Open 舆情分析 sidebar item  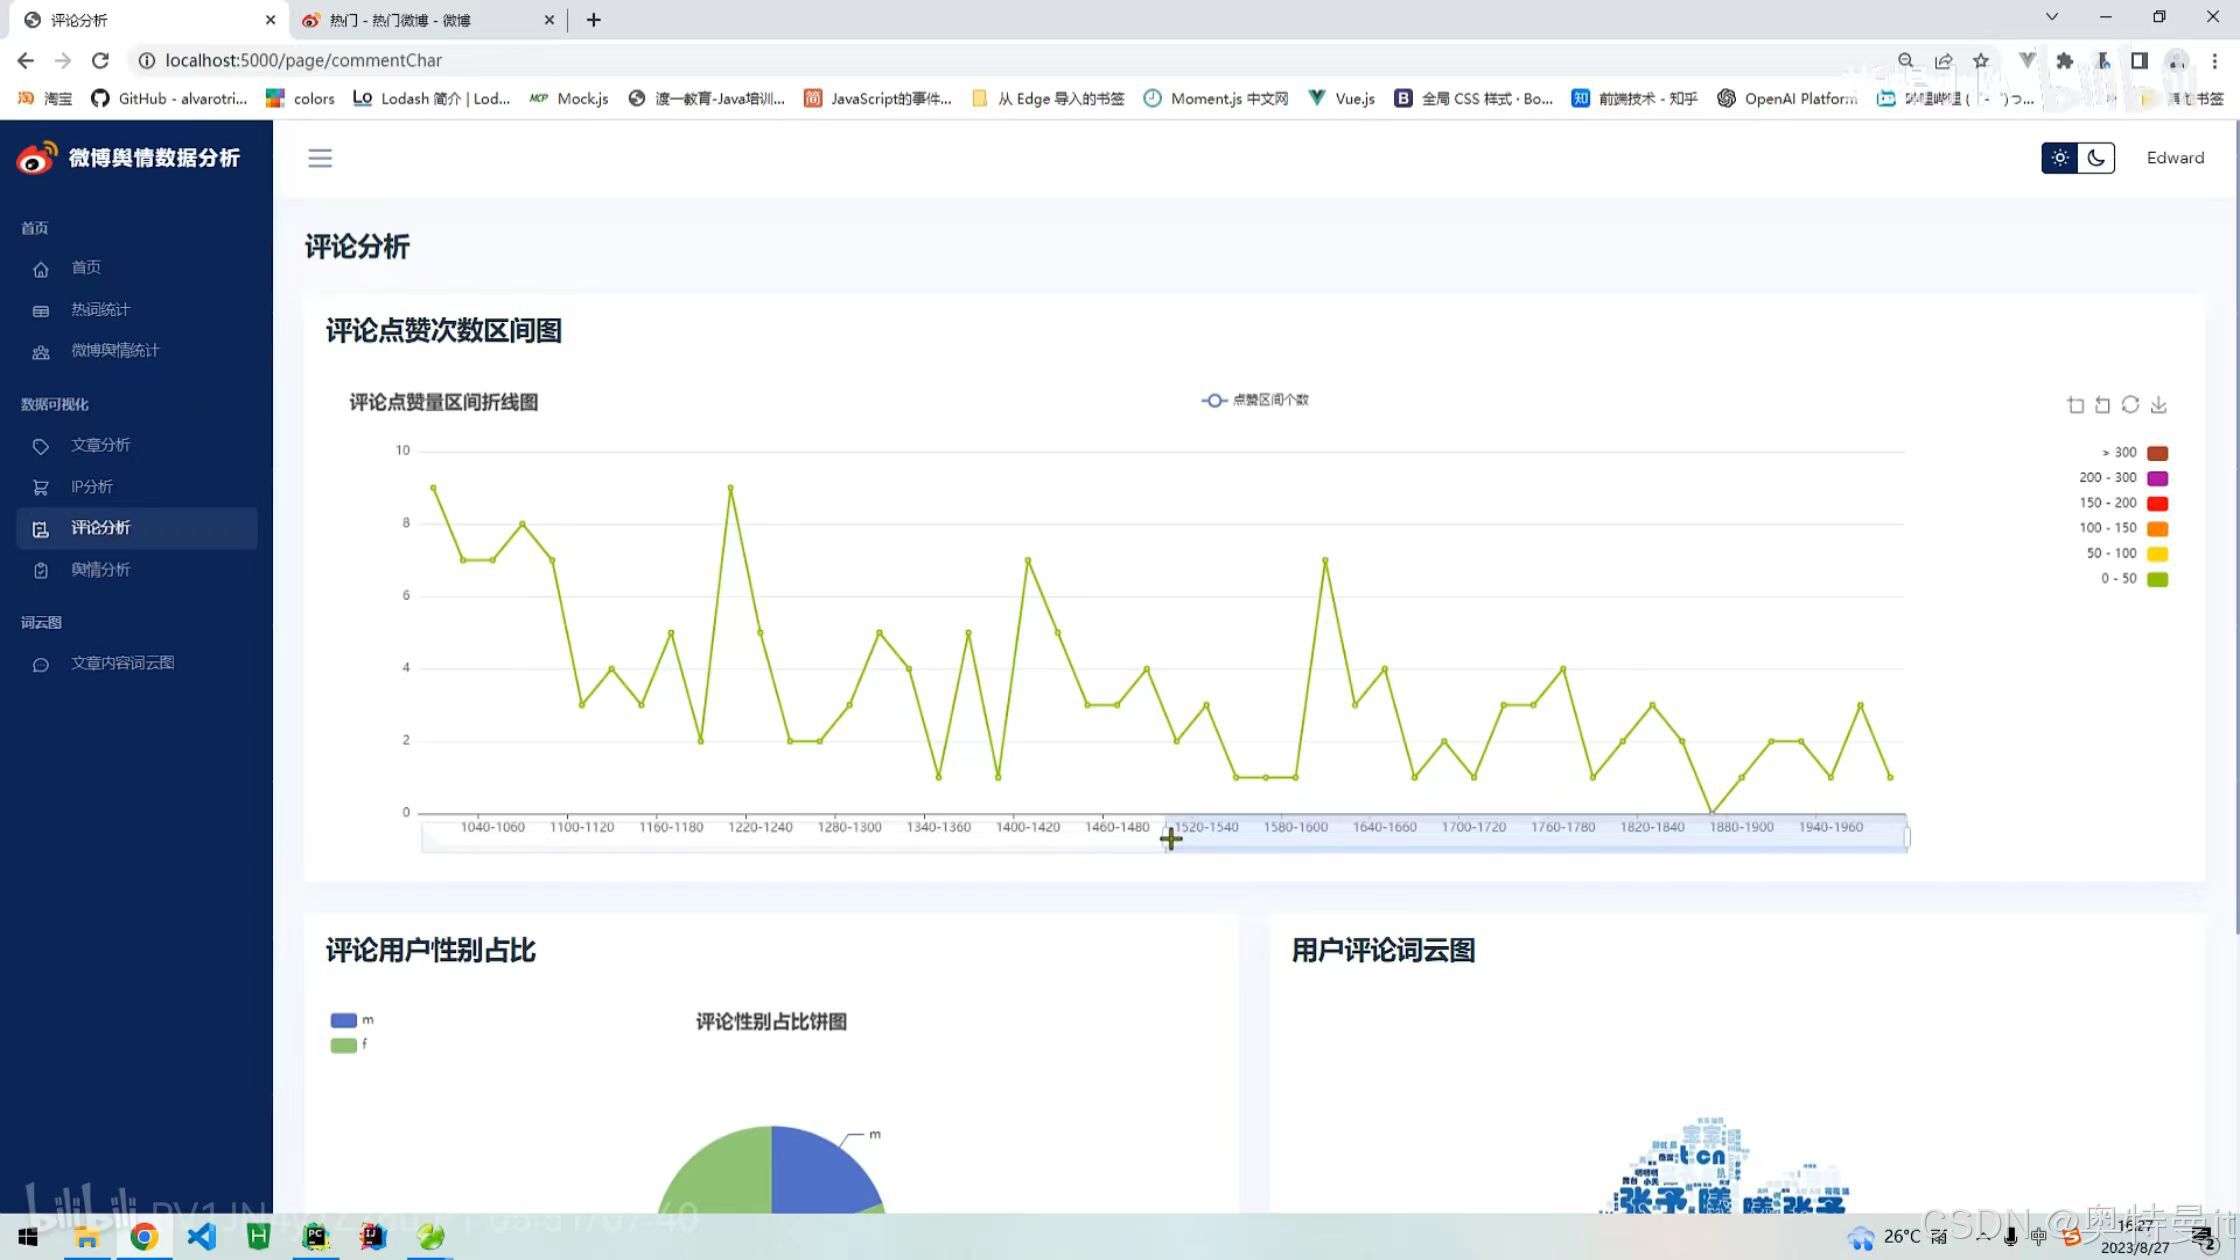[x=100, y=570]
